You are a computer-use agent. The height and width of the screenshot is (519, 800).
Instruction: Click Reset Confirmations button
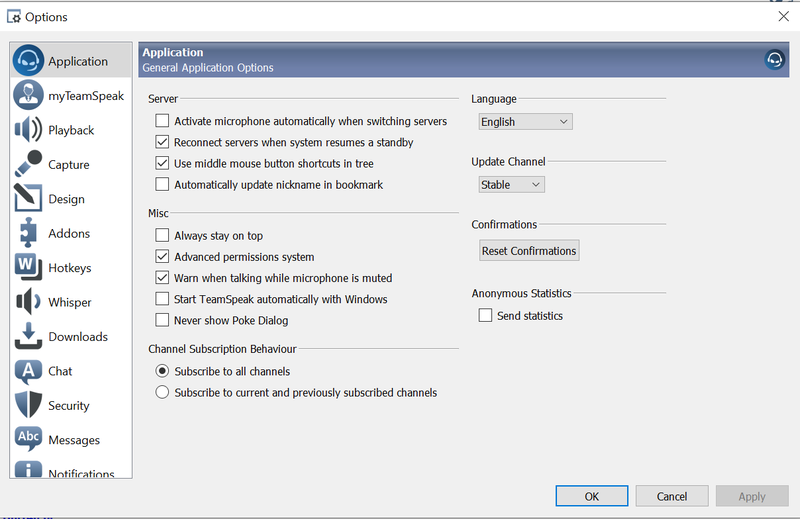(x=529, y=251)
